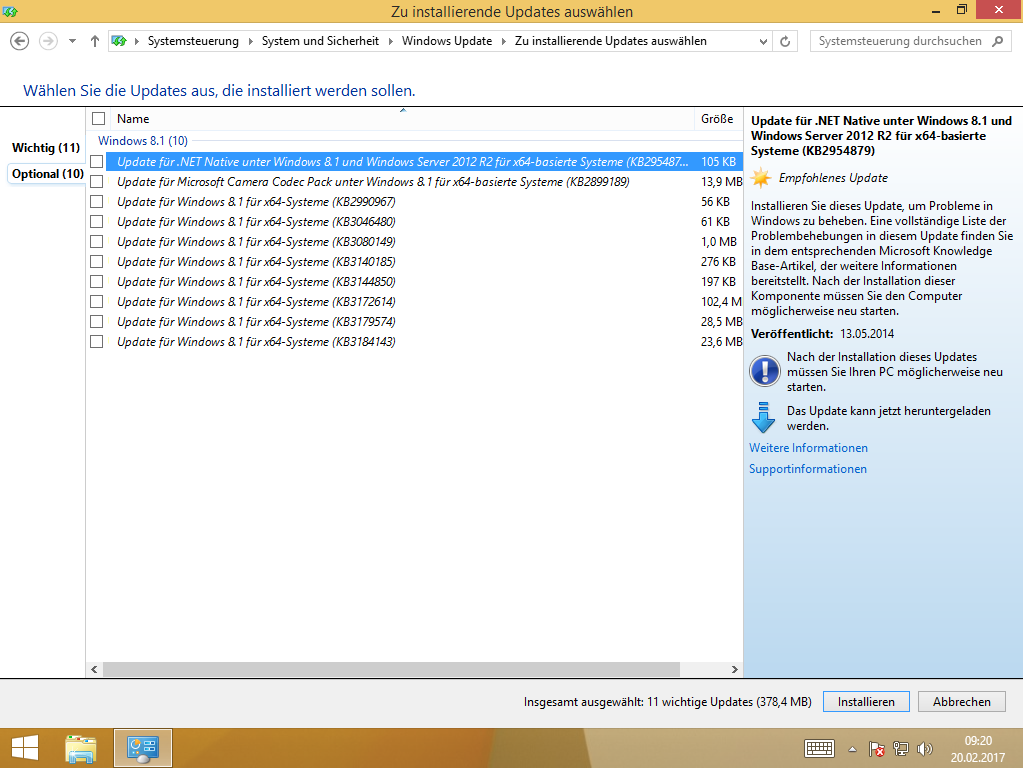Enable checkbox for update KB3140185

tap(97, 262)
